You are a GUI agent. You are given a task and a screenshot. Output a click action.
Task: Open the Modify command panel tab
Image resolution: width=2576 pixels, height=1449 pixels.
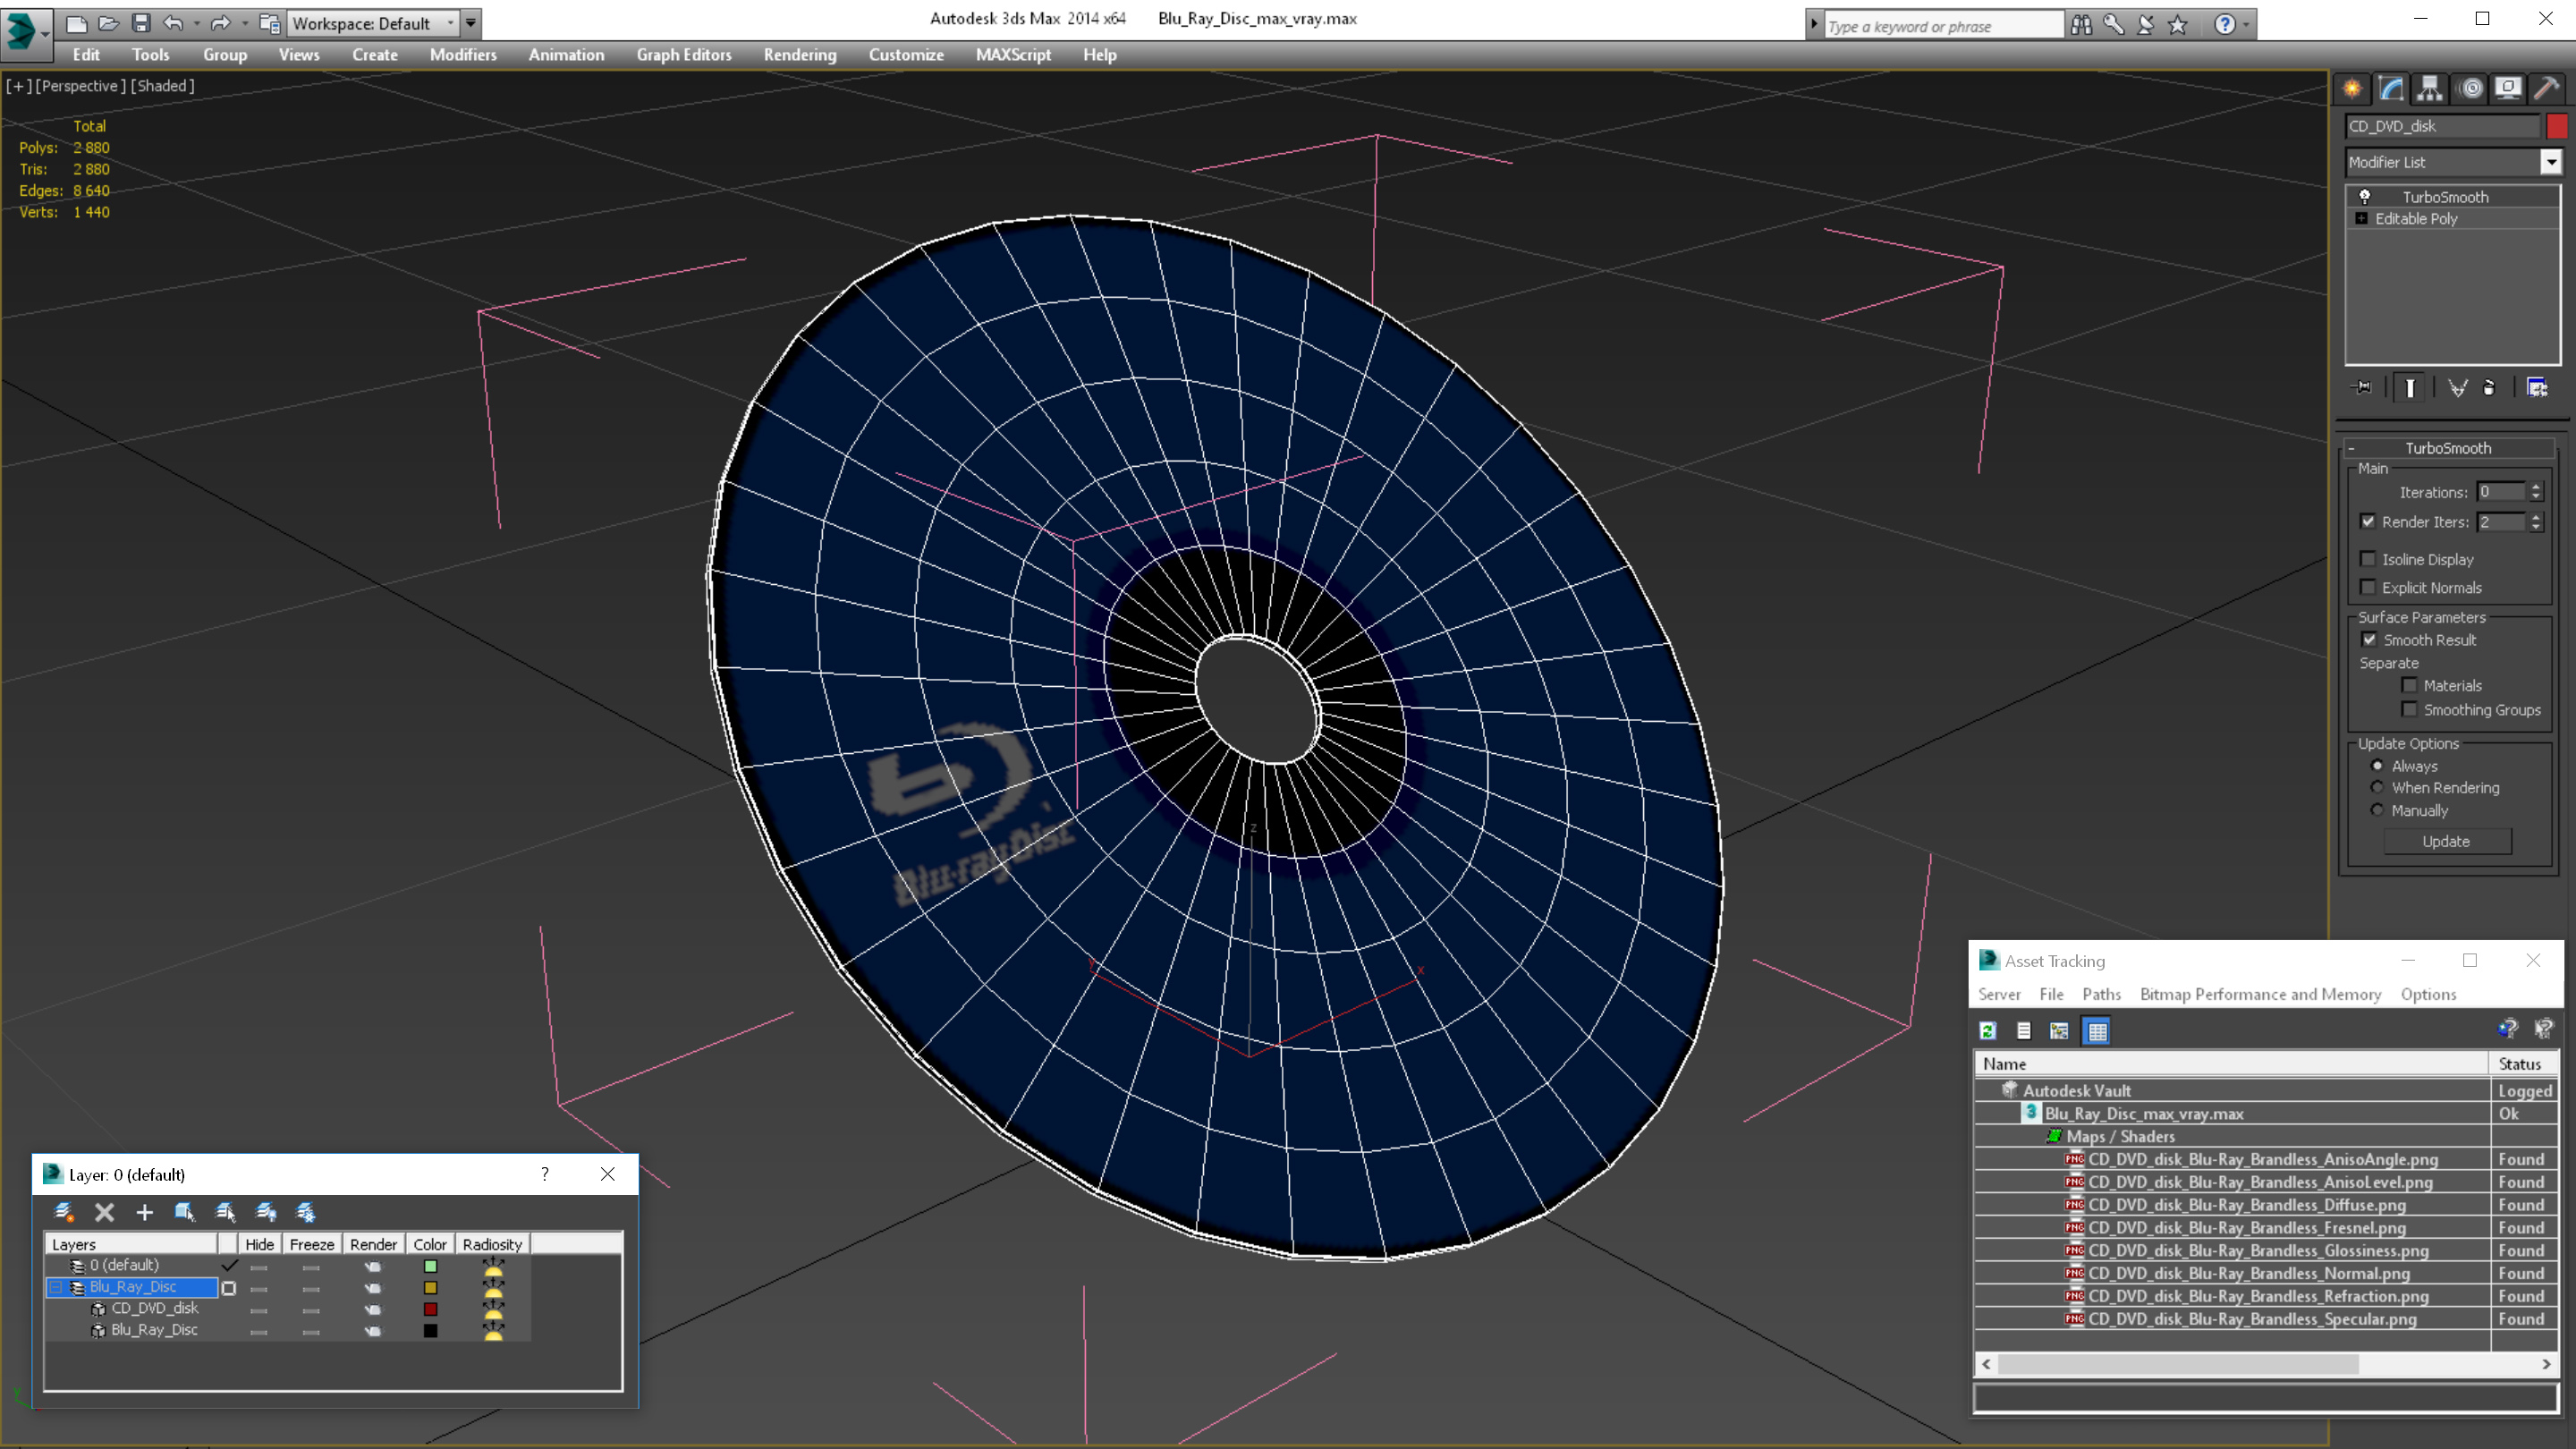[2391, 88]
